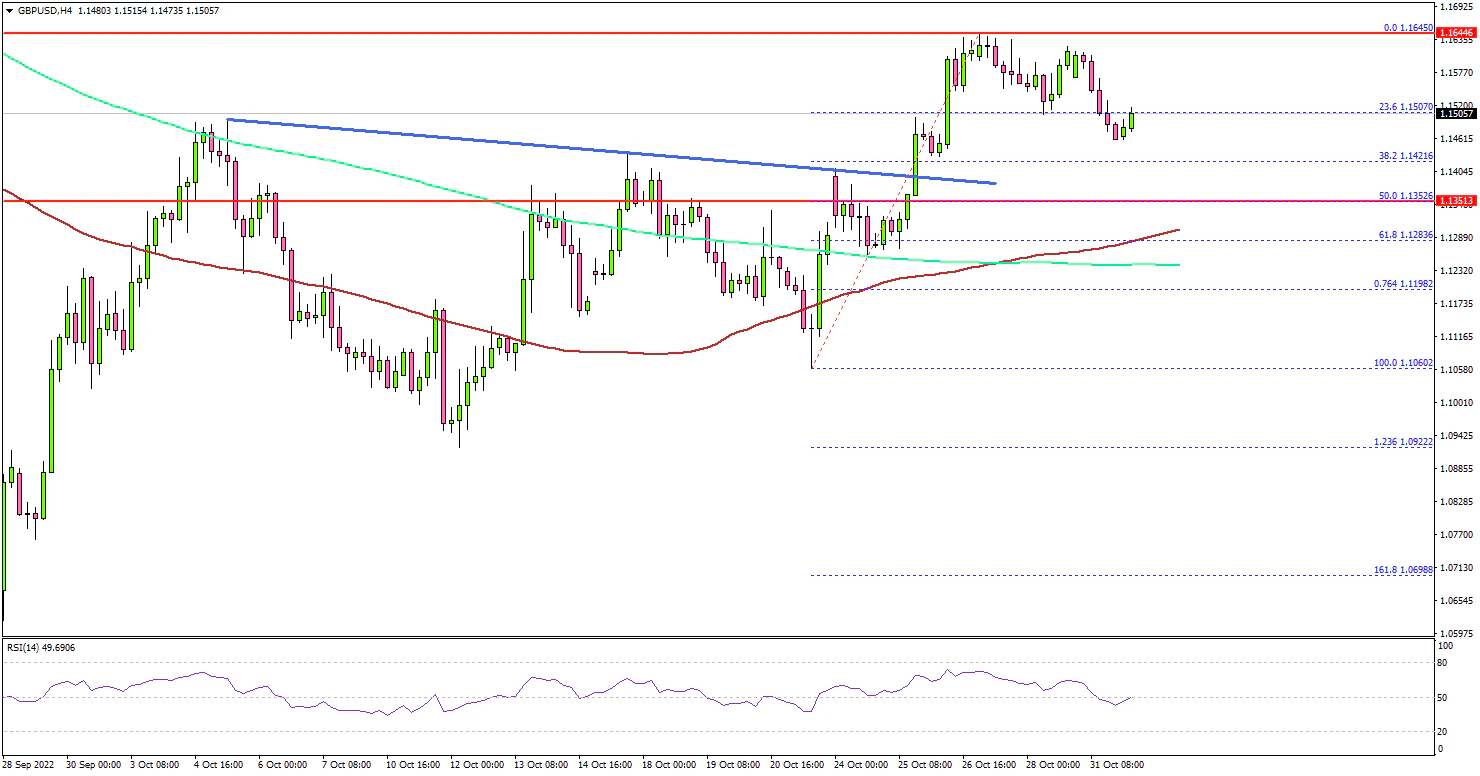Click the 1.15057 current price tag
The image size is (1480, 776).
pos(1456,114)
